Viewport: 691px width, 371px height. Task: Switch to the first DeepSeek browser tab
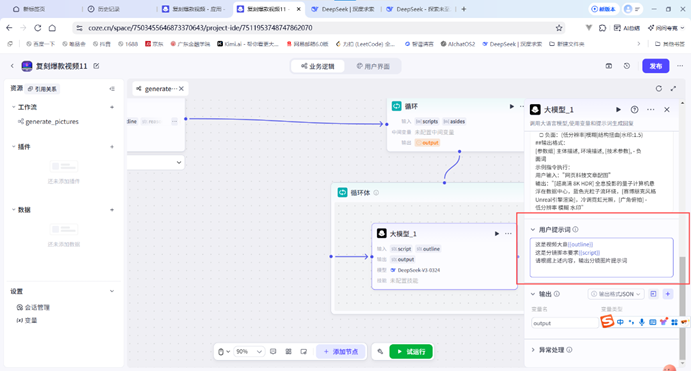coord(343,9)
